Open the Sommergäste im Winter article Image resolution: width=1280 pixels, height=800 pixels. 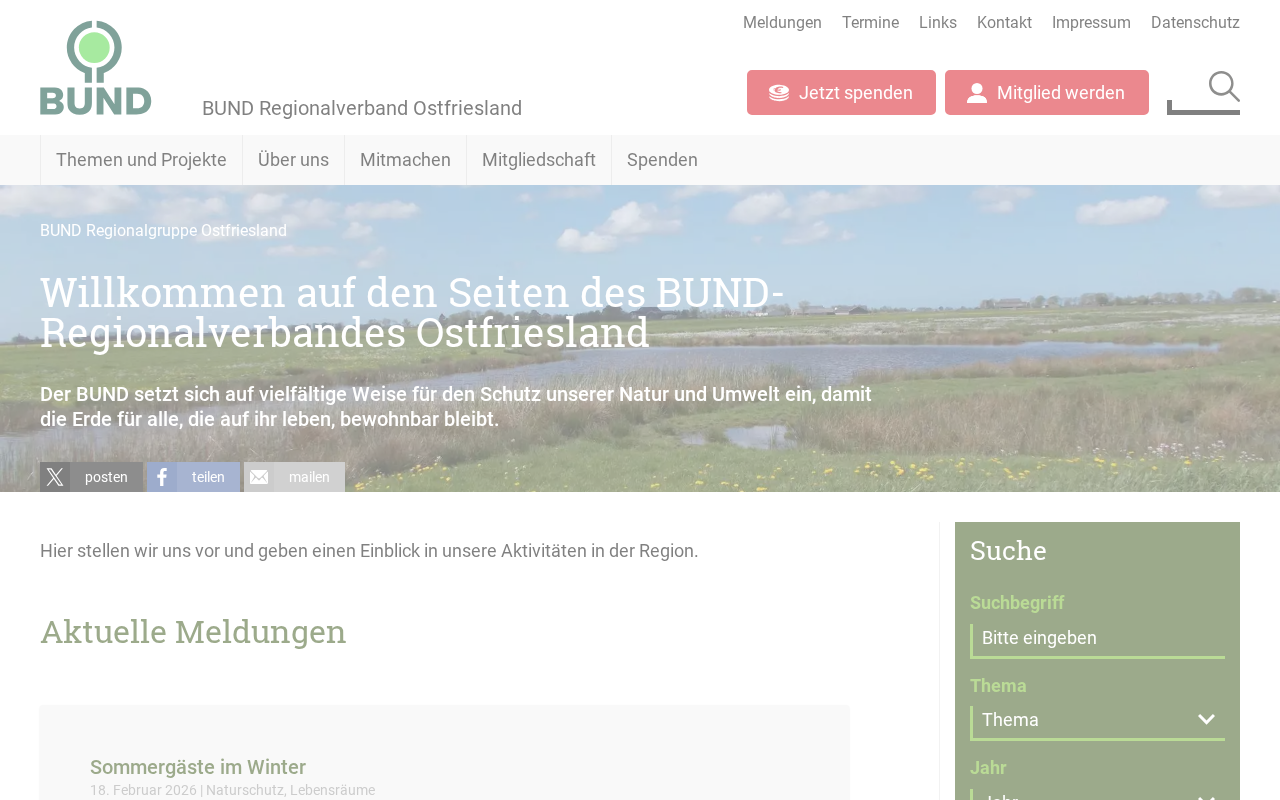tap(198, 767)
